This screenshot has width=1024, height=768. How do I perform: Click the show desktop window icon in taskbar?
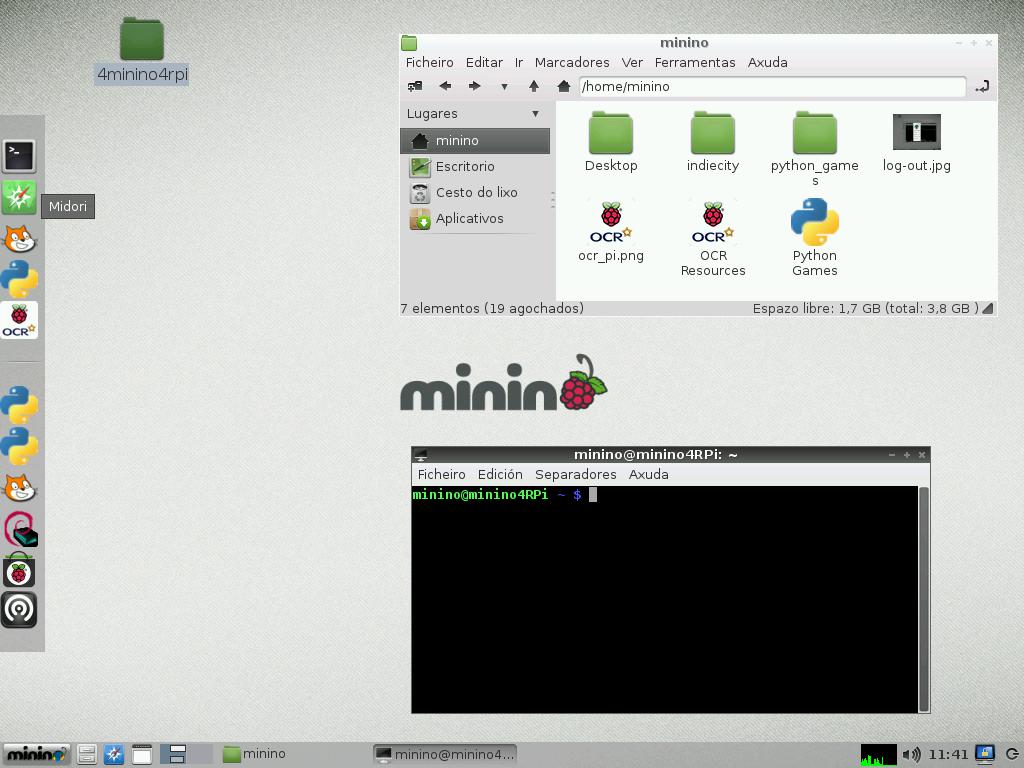coord(141,754)
